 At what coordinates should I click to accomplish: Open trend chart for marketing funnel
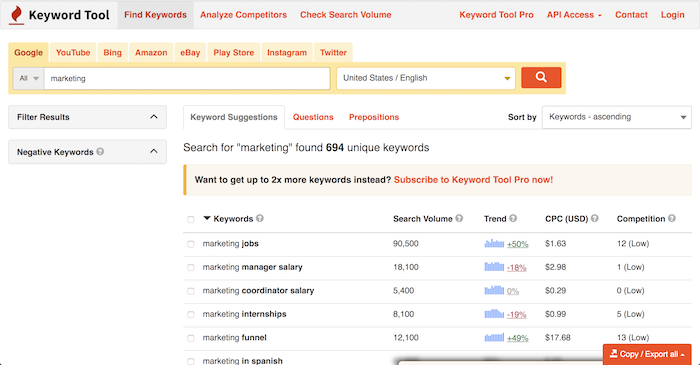(494, 337)
